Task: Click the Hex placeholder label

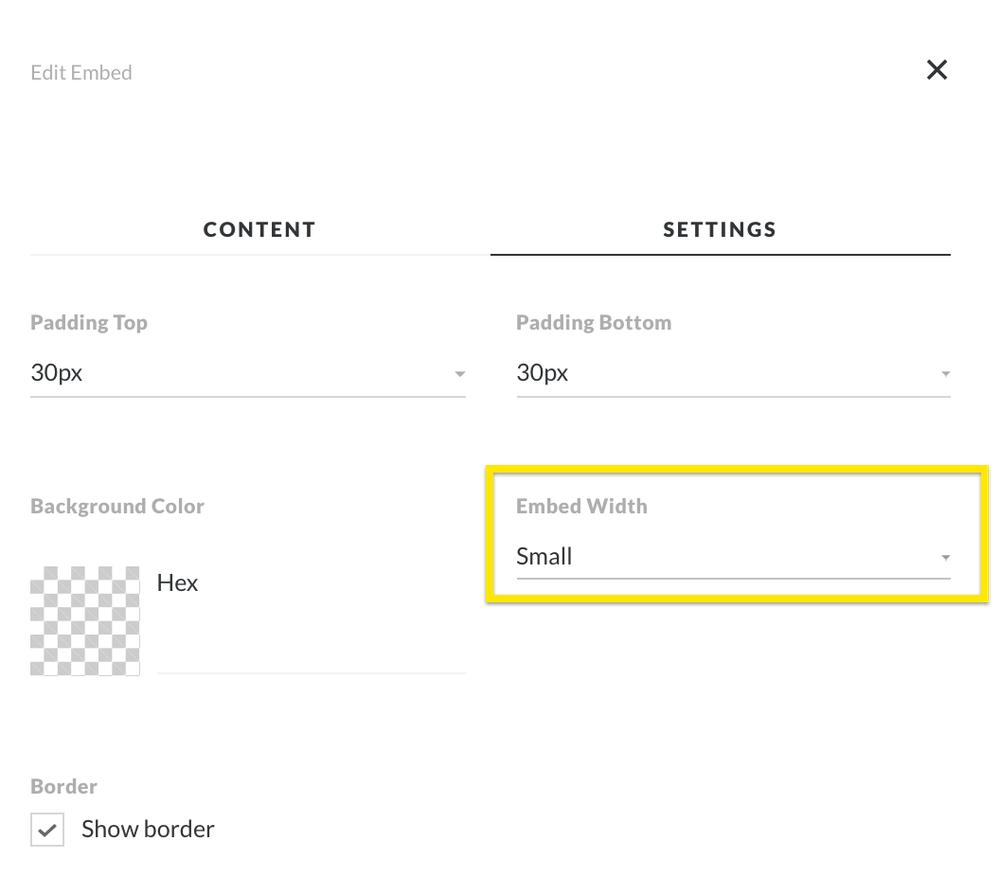Action: coord(177,583)
